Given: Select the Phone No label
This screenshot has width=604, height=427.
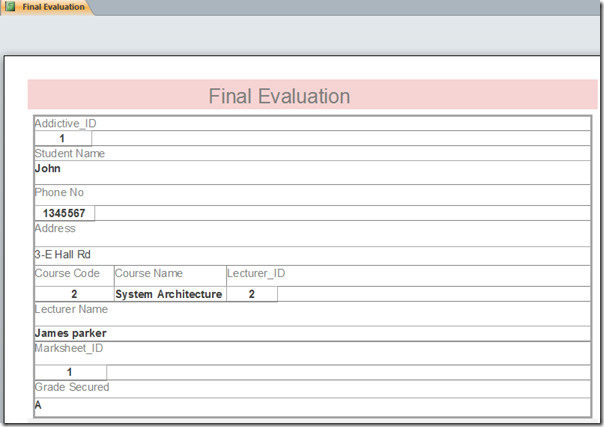Looking at the screenshot, I should (59, 193).
